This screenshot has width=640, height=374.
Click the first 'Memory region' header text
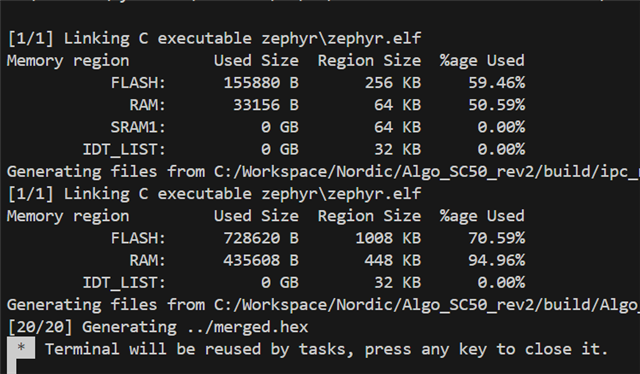click(x=68, y=61)
